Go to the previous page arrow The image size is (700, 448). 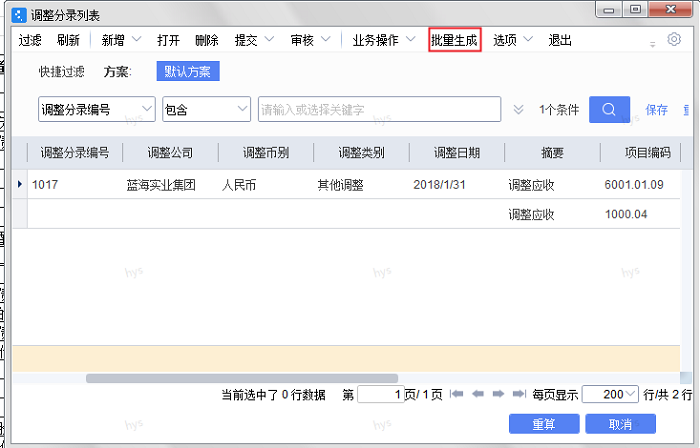coord(478,395)
